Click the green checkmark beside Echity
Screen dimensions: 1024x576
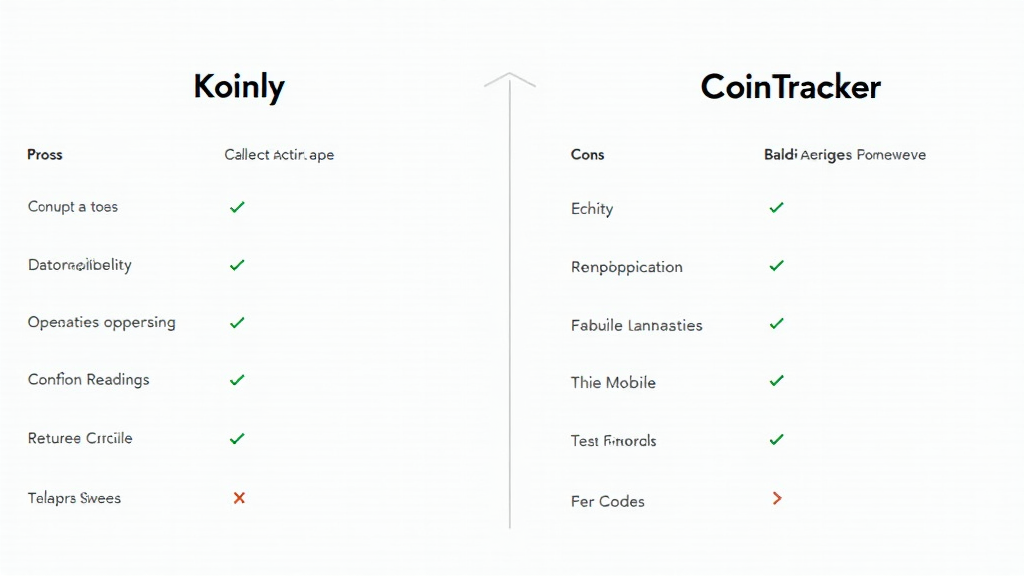pos(776,208)
